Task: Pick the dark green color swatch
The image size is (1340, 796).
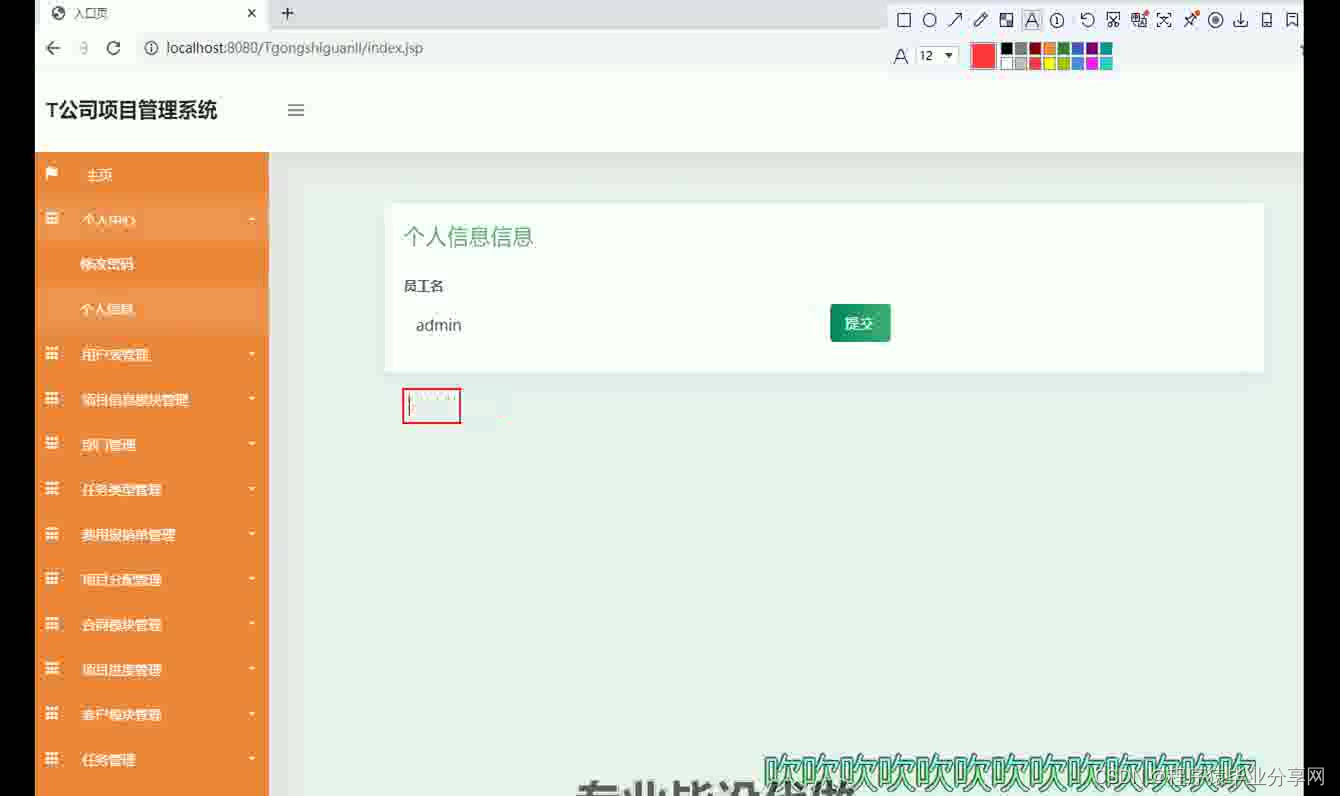Action: (x=1064, y=48)
